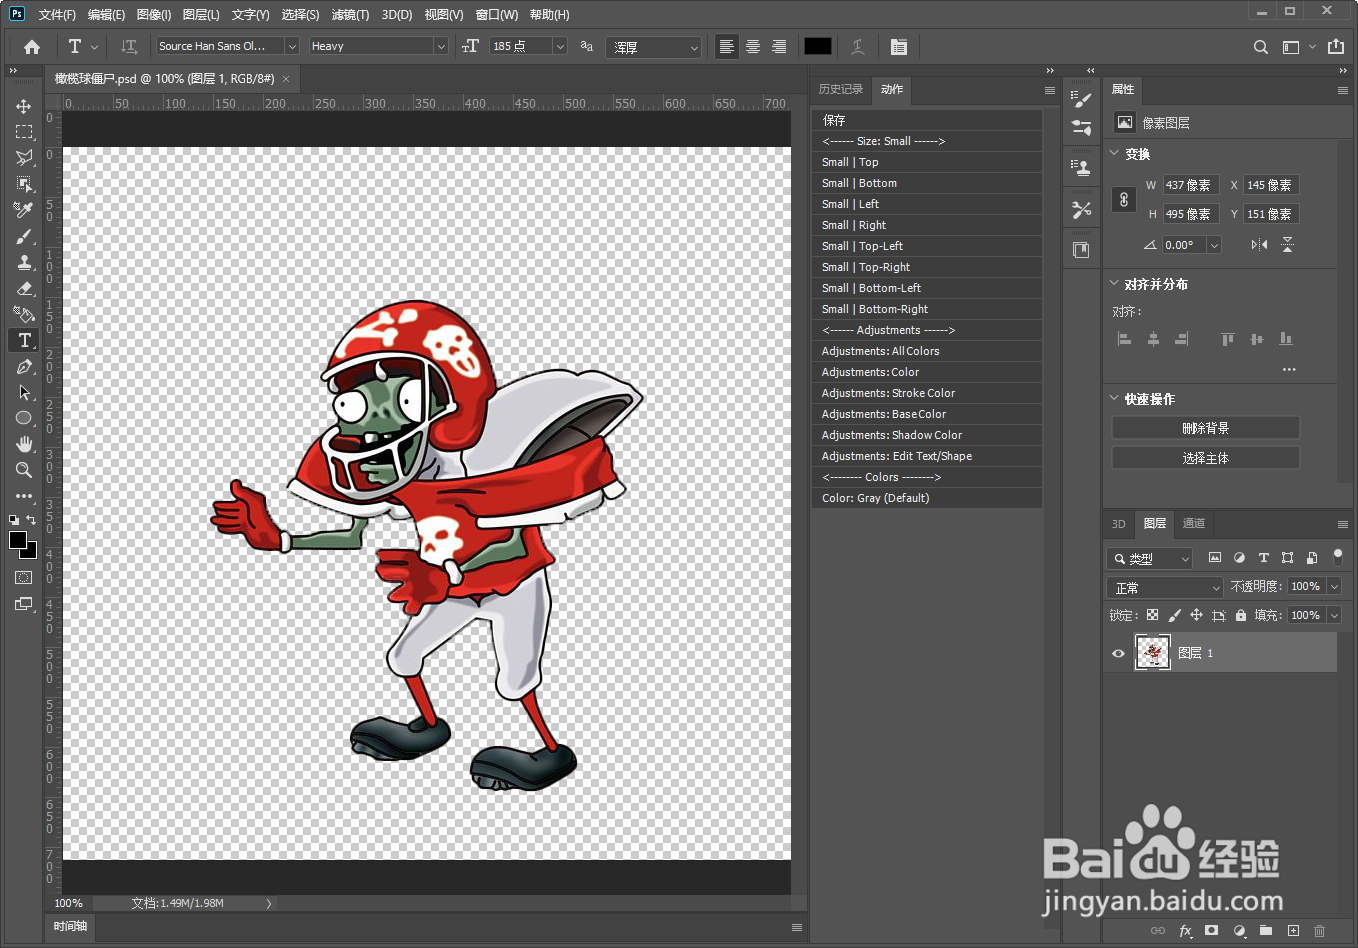The height and width of the screenshot is (948, 1358).
Task: Toggle lock all padlock icon
Action: pos(1241,615)
